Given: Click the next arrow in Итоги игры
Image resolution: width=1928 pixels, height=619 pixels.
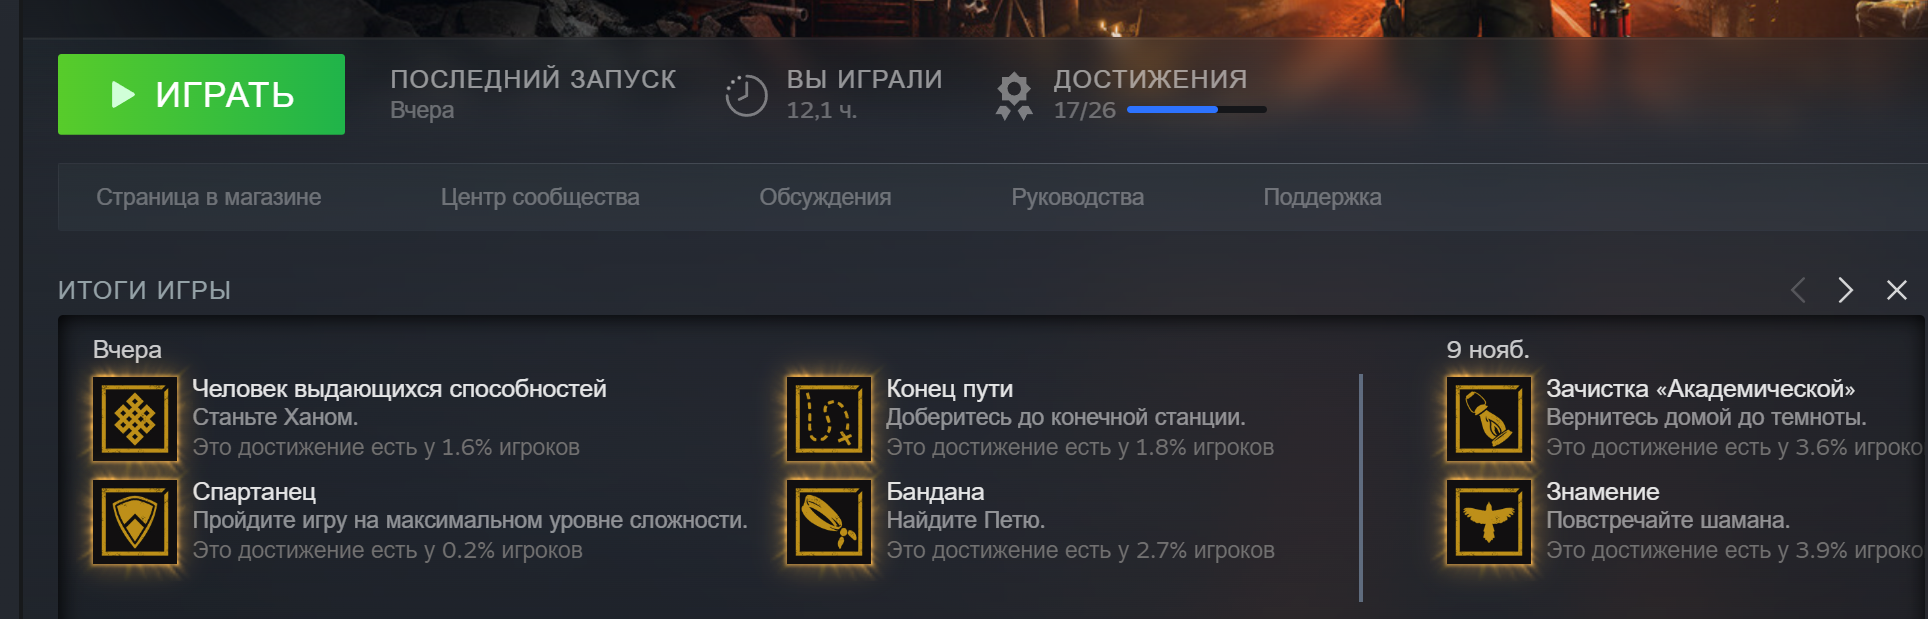Looking at the screenshot, I should 1846,290.
